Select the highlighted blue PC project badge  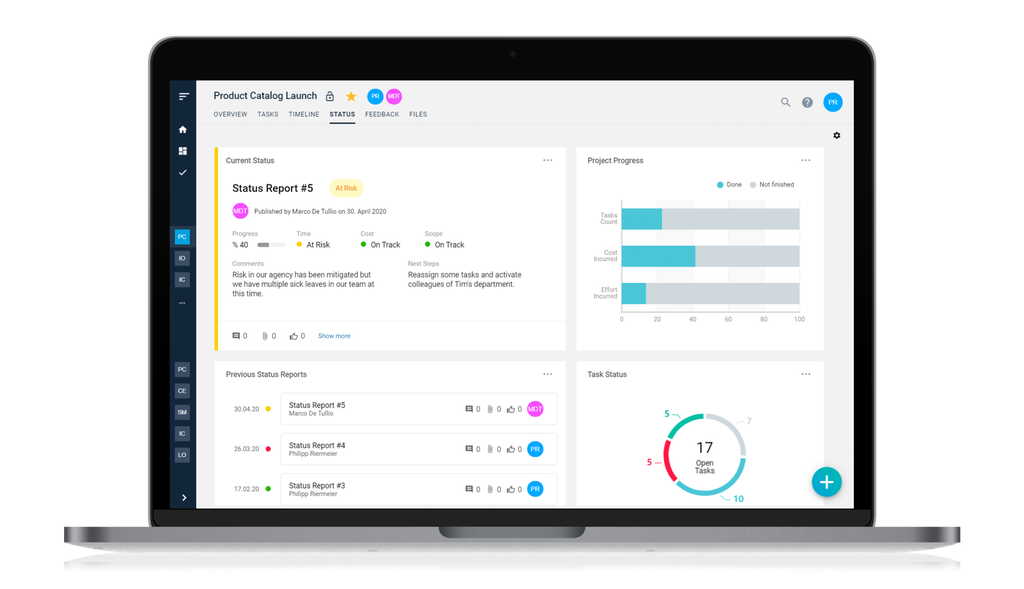tap(182, 236)
